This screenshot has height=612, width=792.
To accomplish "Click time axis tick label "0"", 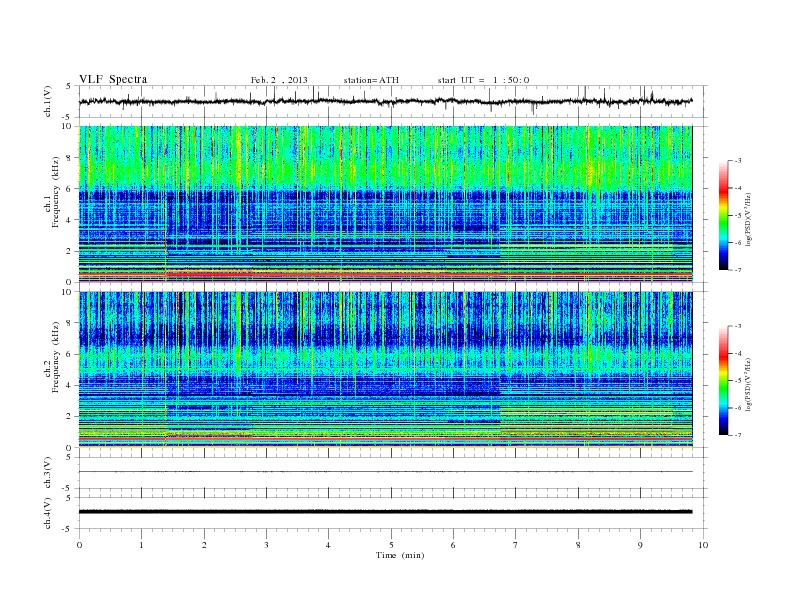I will click(79, 545).
